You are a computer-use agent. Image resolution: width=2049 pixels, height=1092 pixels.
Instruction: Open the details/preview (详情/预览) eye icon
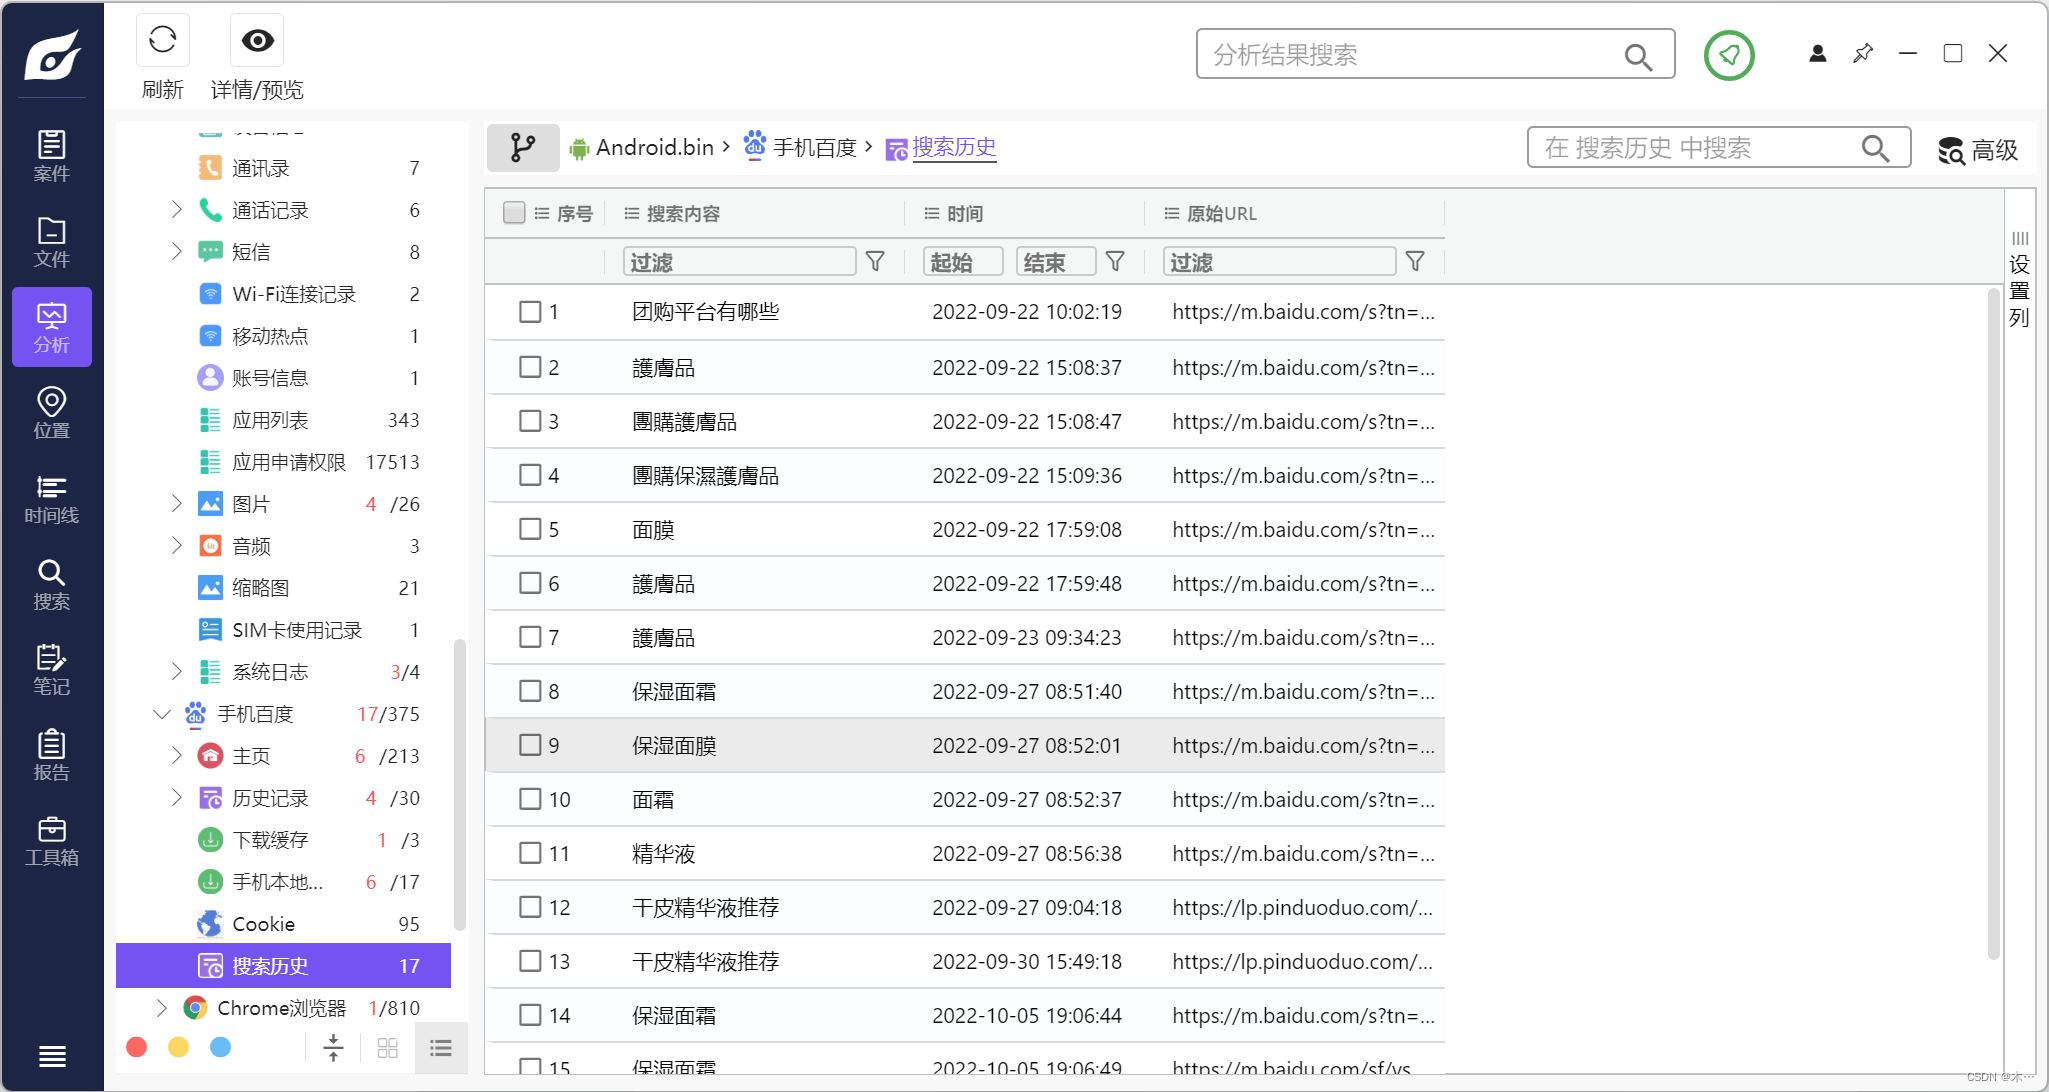pyautogui.click(x=257, y=41)
